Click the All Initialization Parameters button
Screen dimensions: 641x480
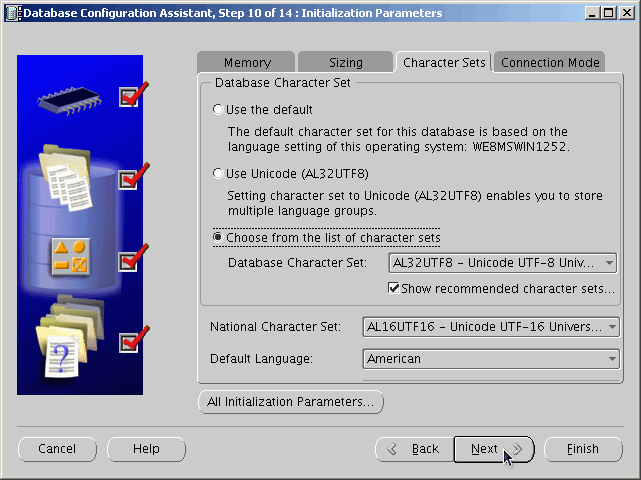pos(291,402)
